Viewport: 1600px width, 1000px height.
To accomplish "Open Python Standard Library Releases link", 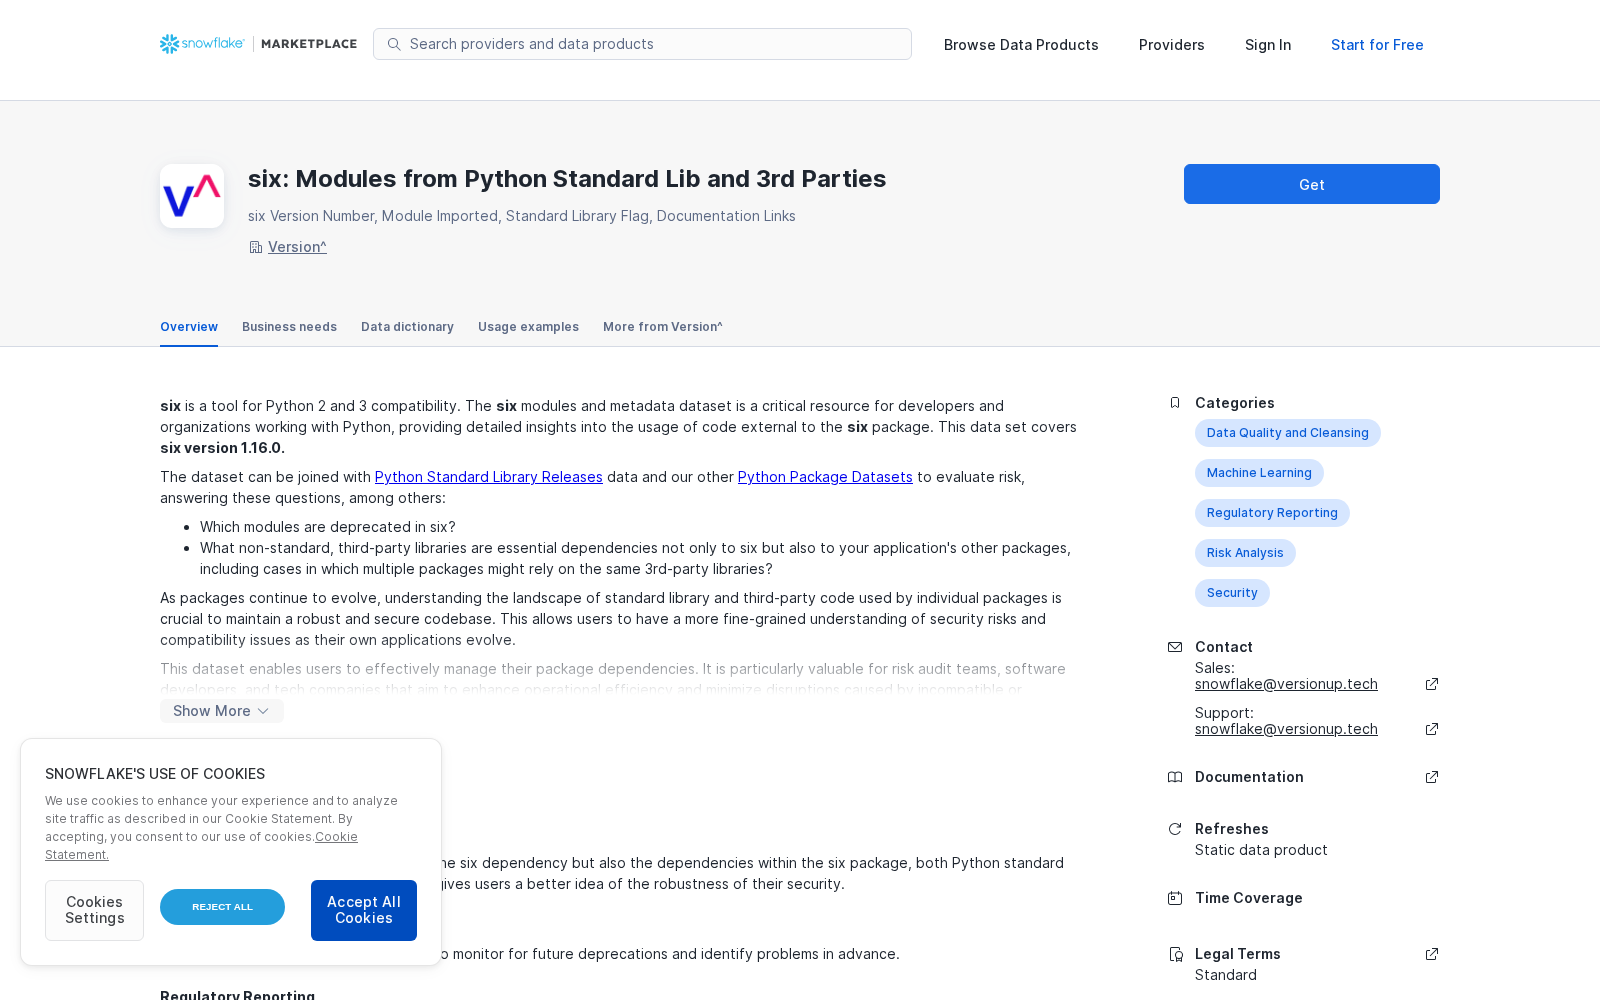I will 488,477.
